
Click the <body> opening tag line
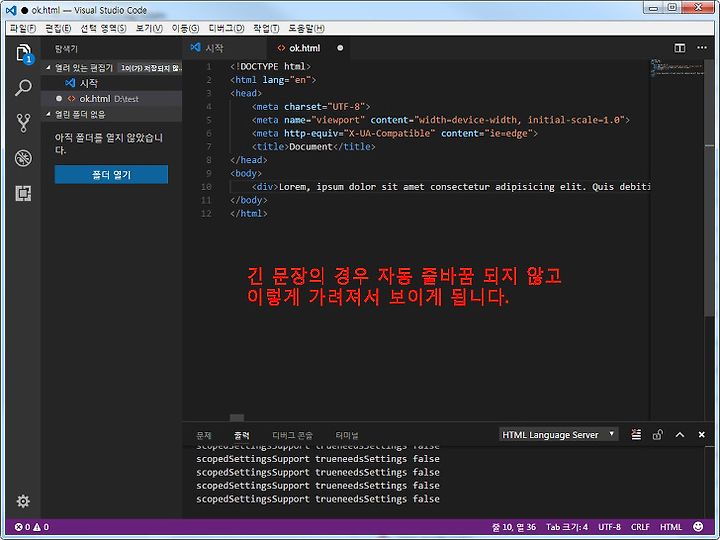click(x=246, y=174)
